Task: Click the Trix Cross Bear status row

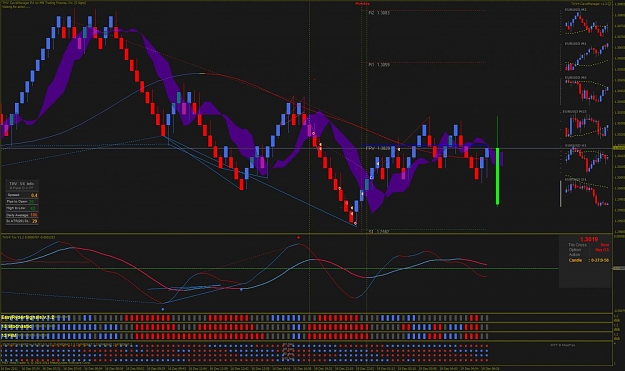Action: [589, 245]
